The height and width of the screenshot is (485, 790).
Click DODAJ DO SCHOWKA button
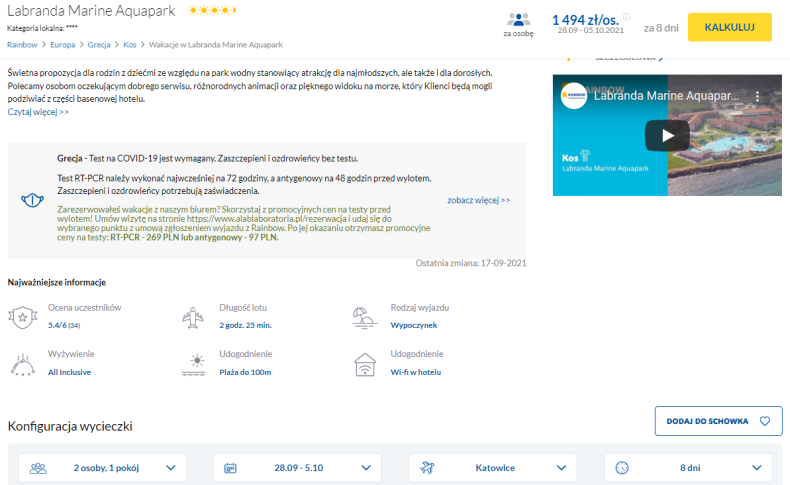718,421
